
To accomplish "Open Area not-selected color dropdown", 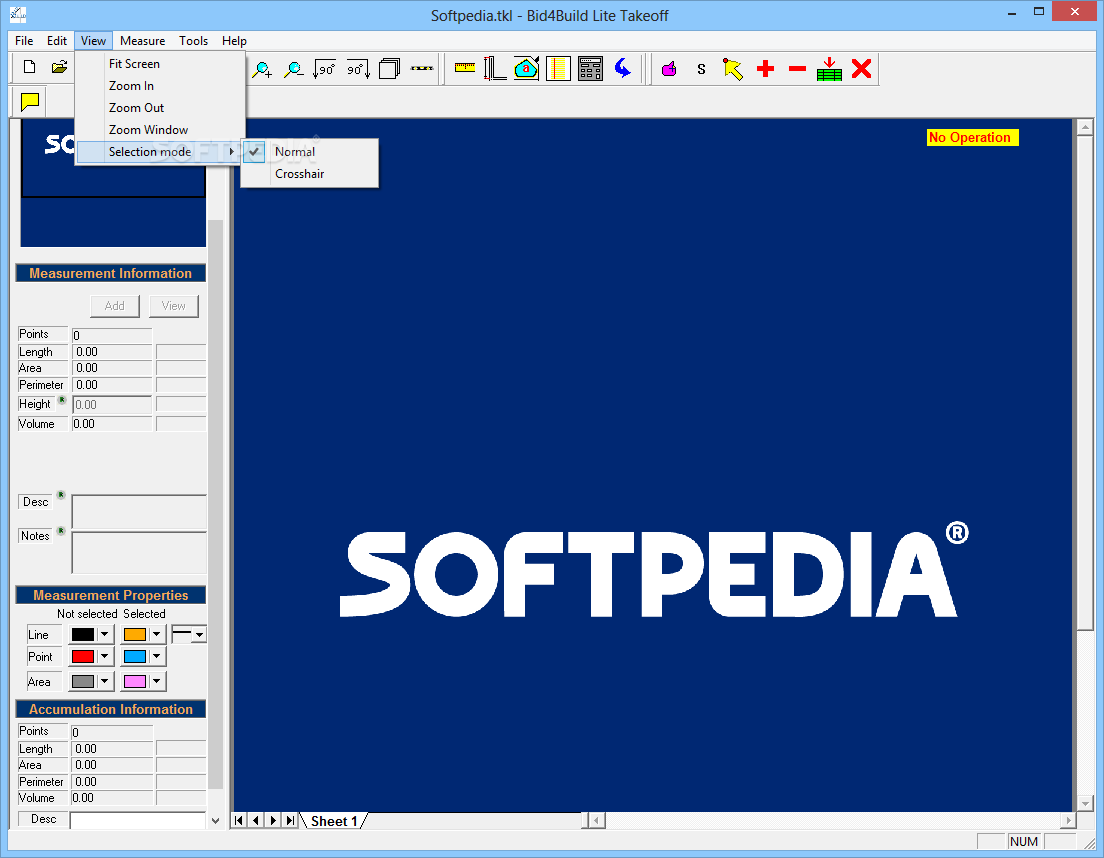I will click(x=104, y=681).
